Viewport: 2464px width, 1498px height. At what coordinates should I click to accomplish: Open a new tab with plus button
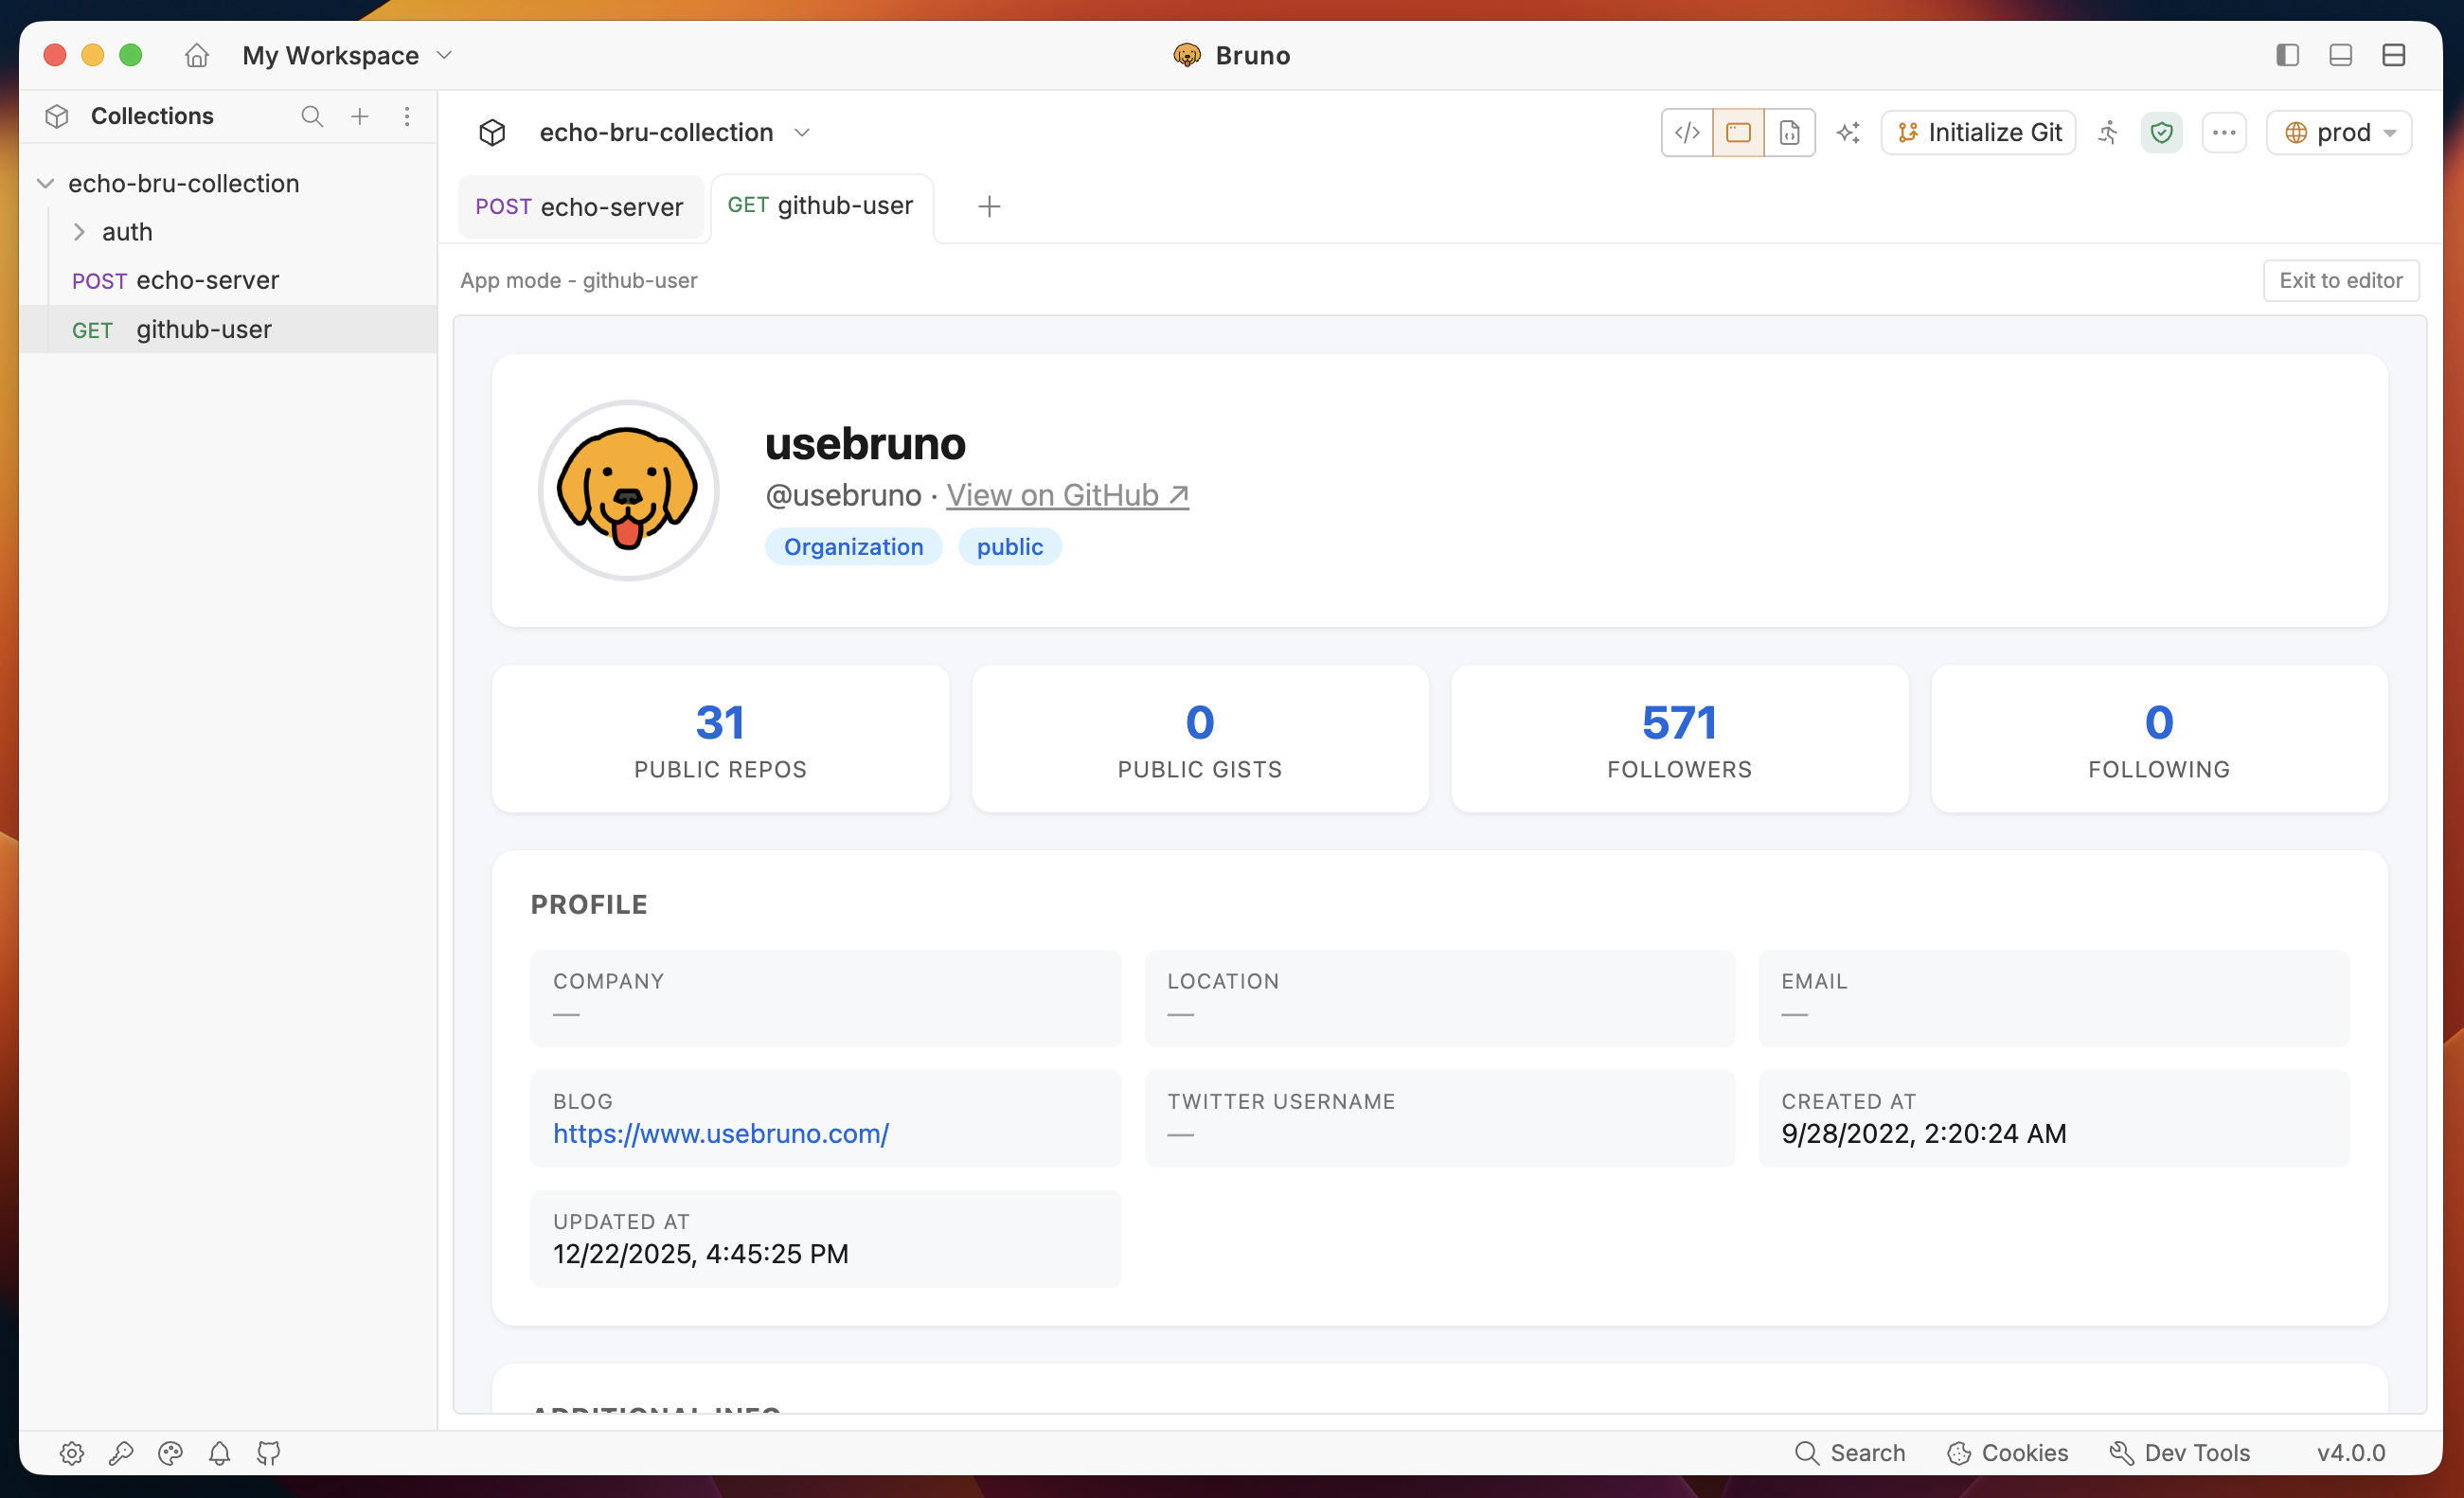(989, 206)
